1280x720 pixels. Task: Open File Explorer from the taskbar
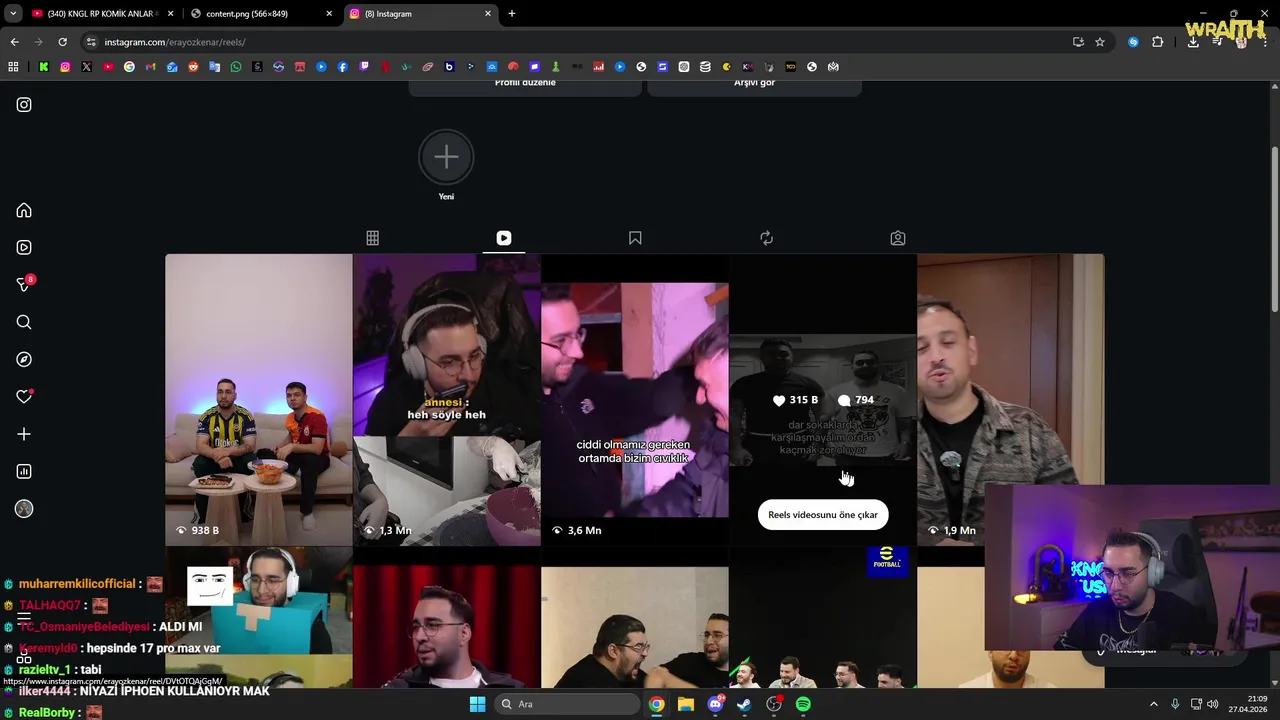[686, 704]
